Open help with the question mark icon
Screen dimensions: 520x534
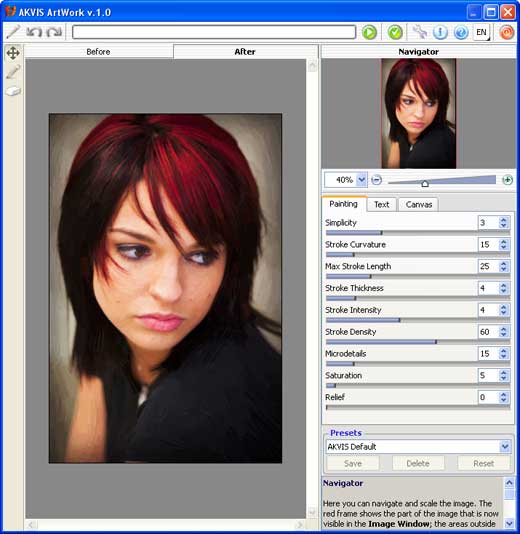[461, 32]
